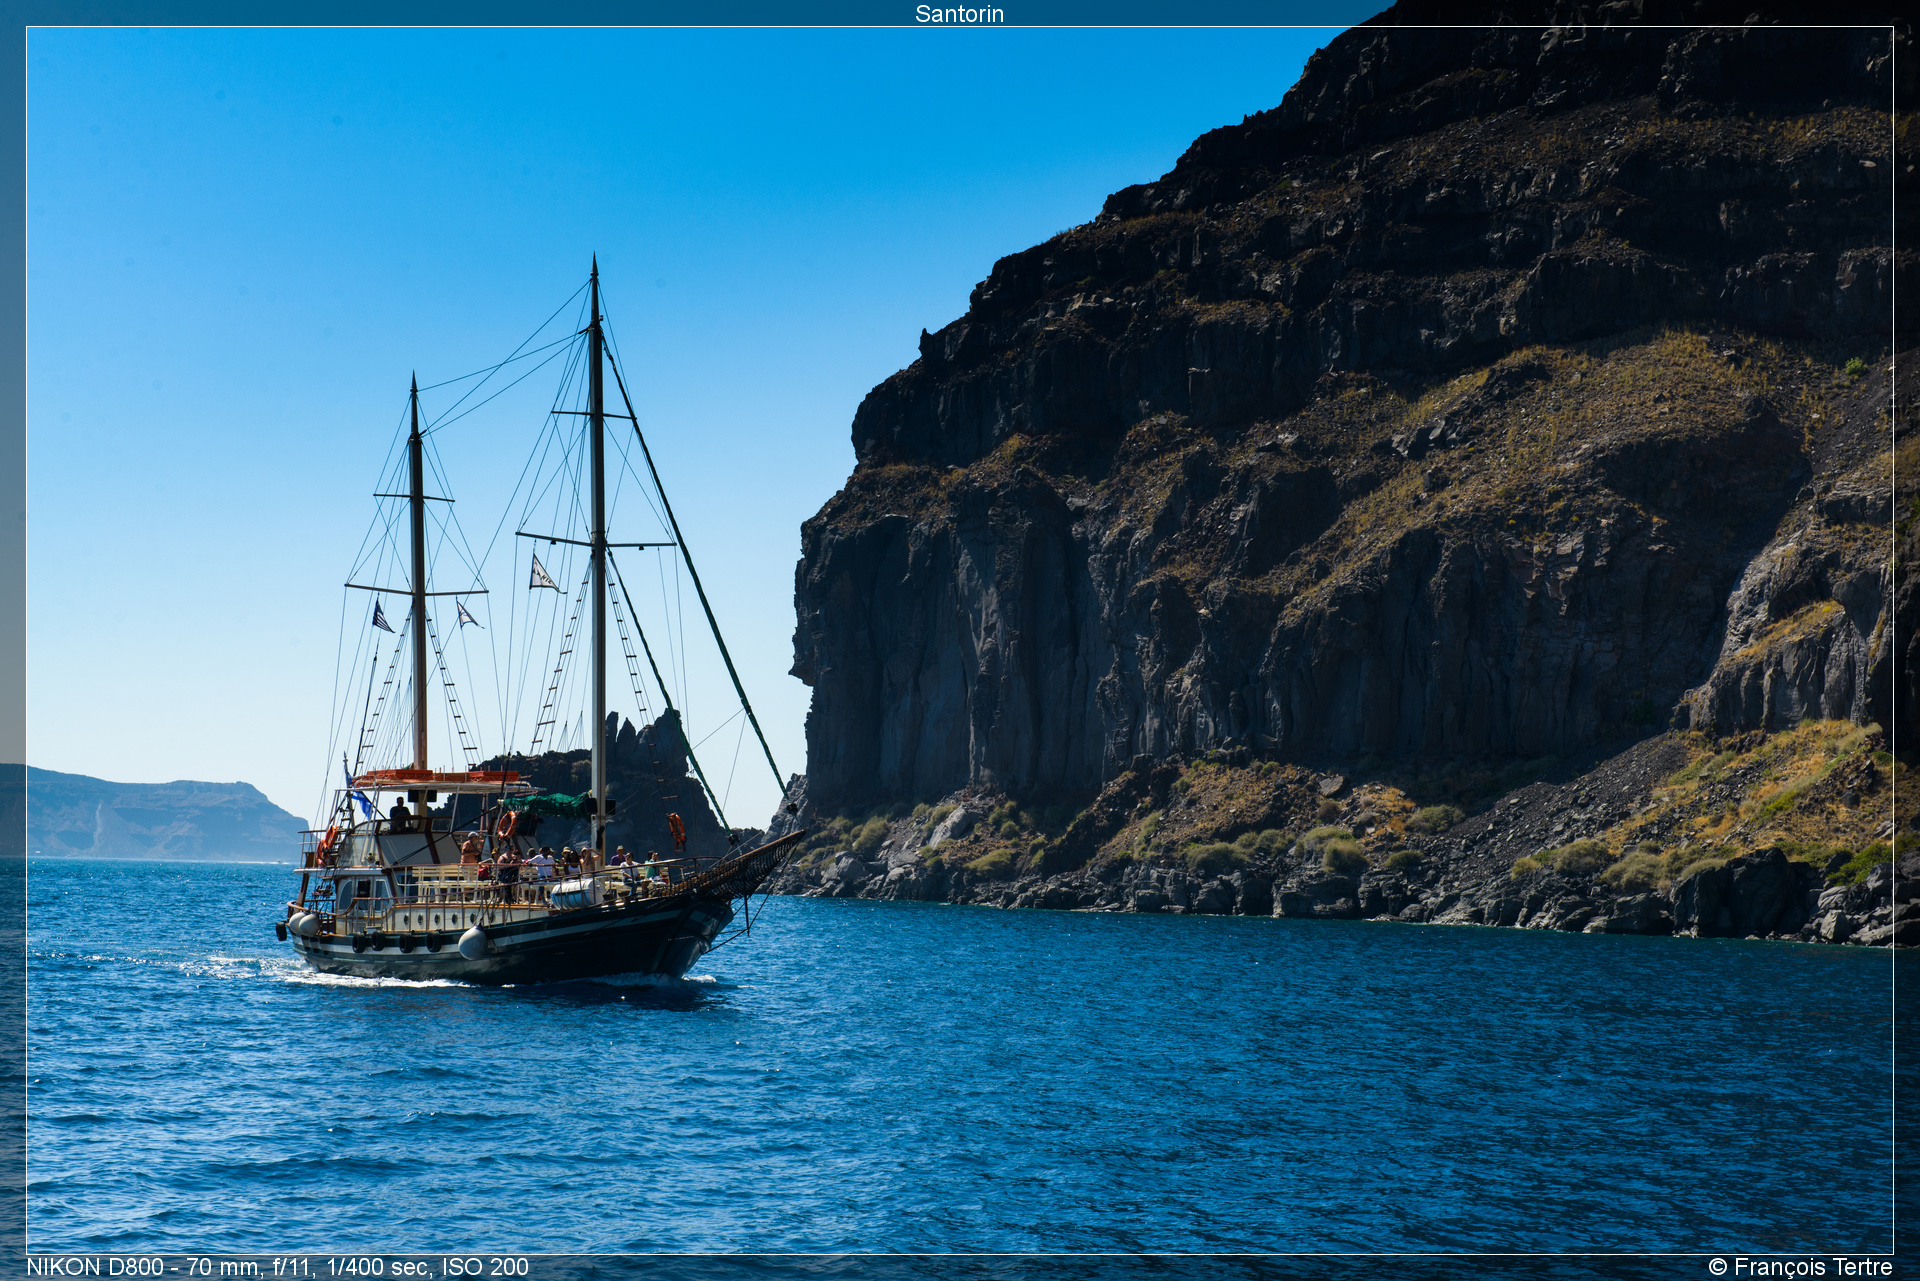
Task: Click the '© François Tertre' copyright text
Action: click(x=1800, y=1266)
